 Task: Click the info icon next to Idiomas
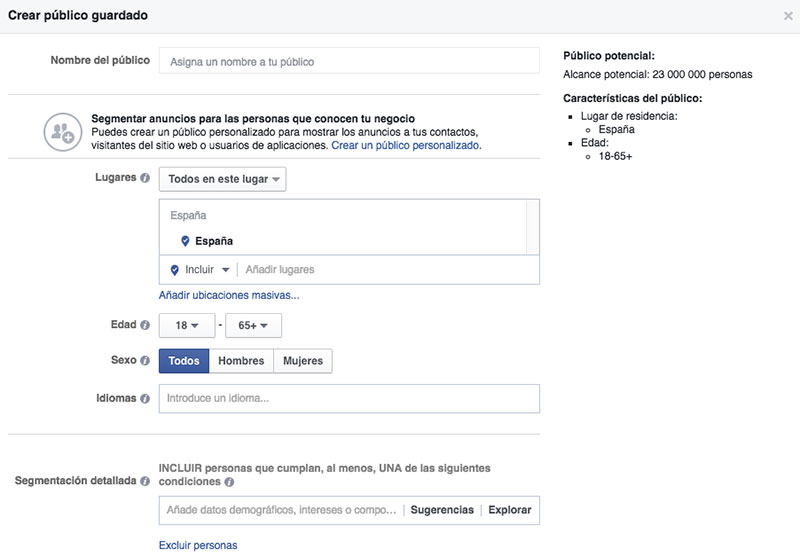coord(145,398)
